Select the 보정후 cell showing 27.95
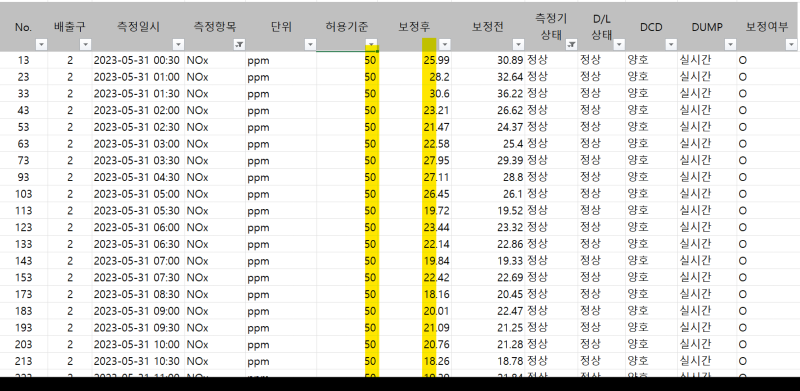The height and width of the screenshot is (391, 800). pyautogui.click(x=414, y=160)
